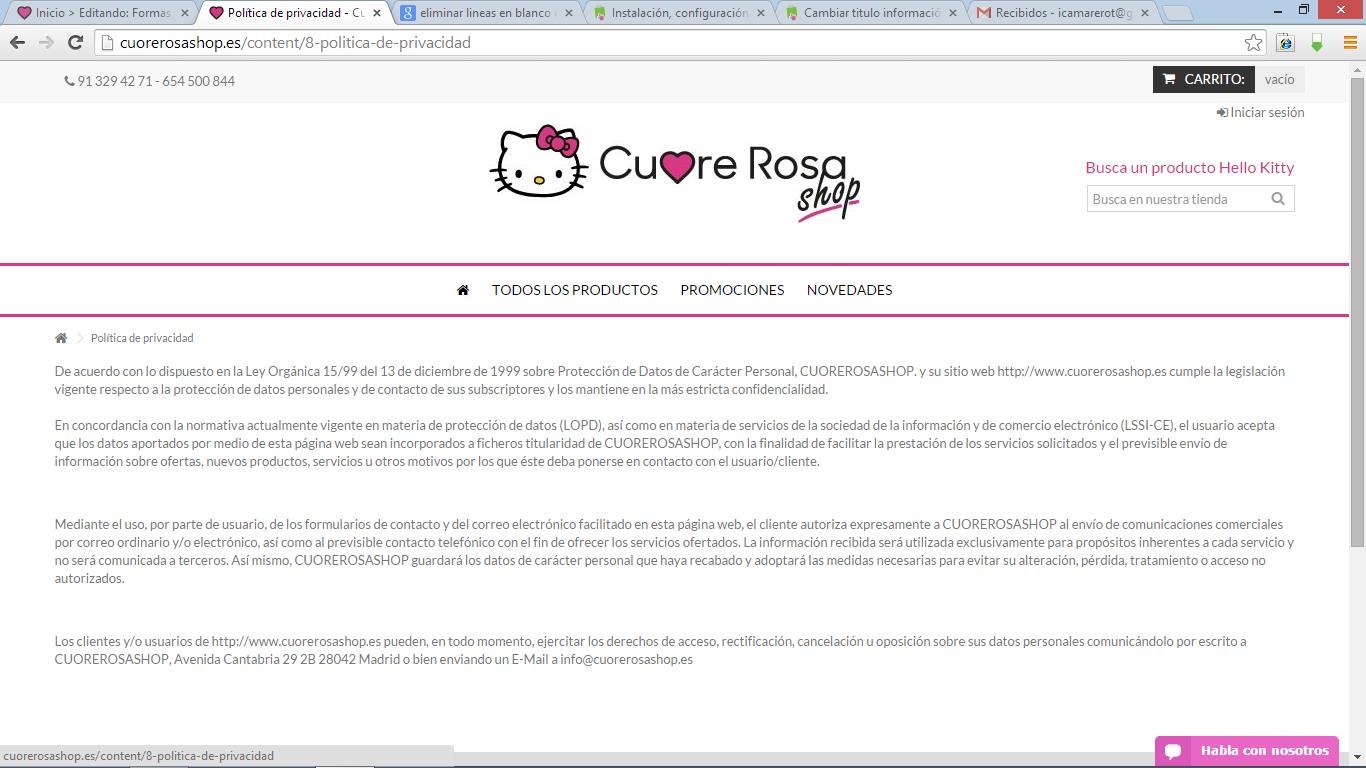The image size is (1366, 768).
Task: Go back to the previous page
Action: point(17,42)
